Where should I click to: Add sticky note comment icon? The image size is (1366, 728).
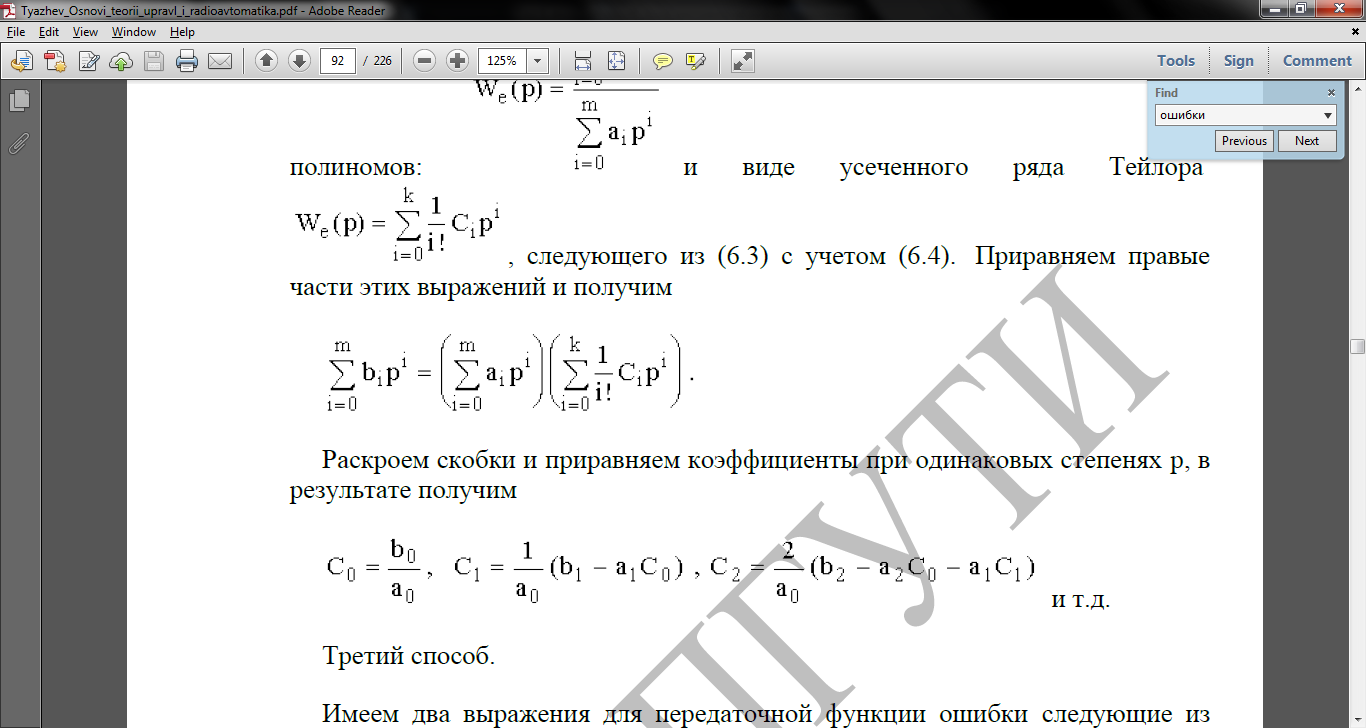point(662,61)
